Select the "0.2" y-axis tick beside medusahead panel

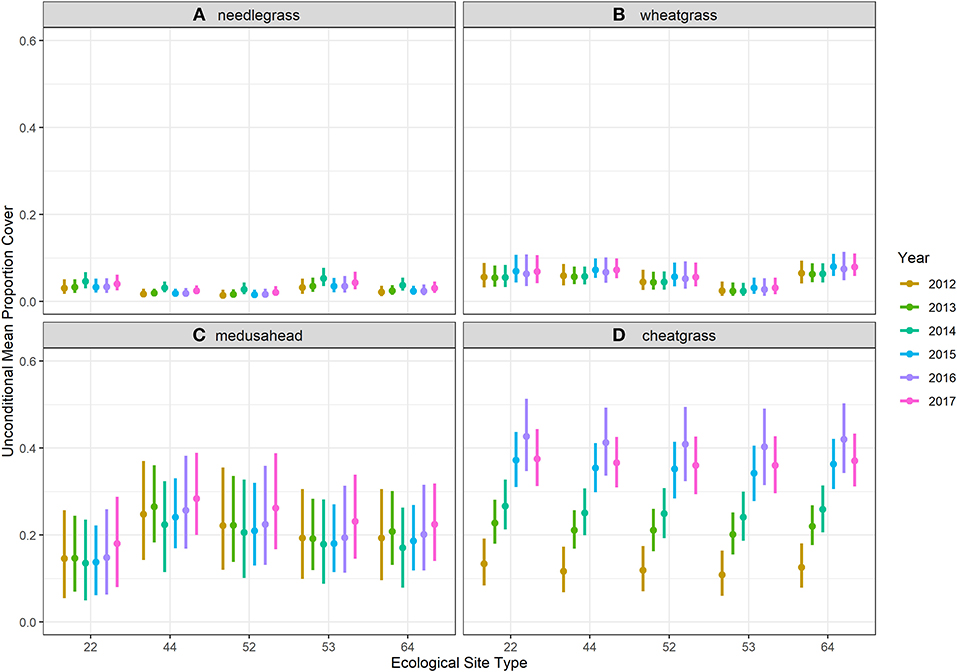tap(29, 535)
